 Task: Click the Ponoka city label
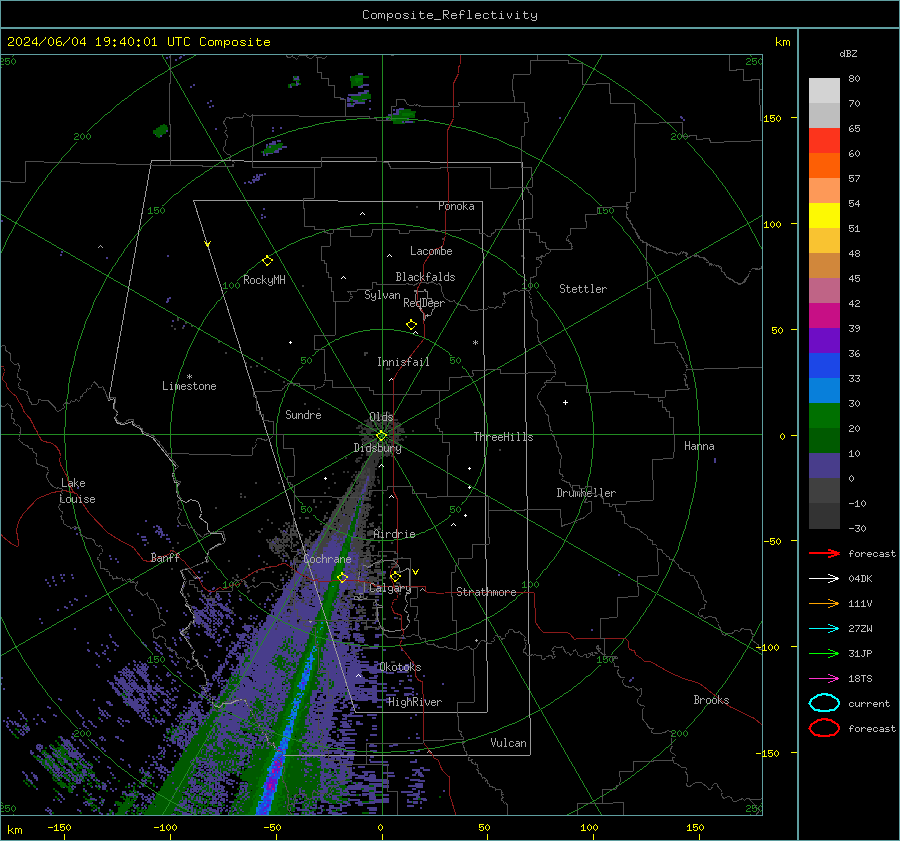point(456,206)
